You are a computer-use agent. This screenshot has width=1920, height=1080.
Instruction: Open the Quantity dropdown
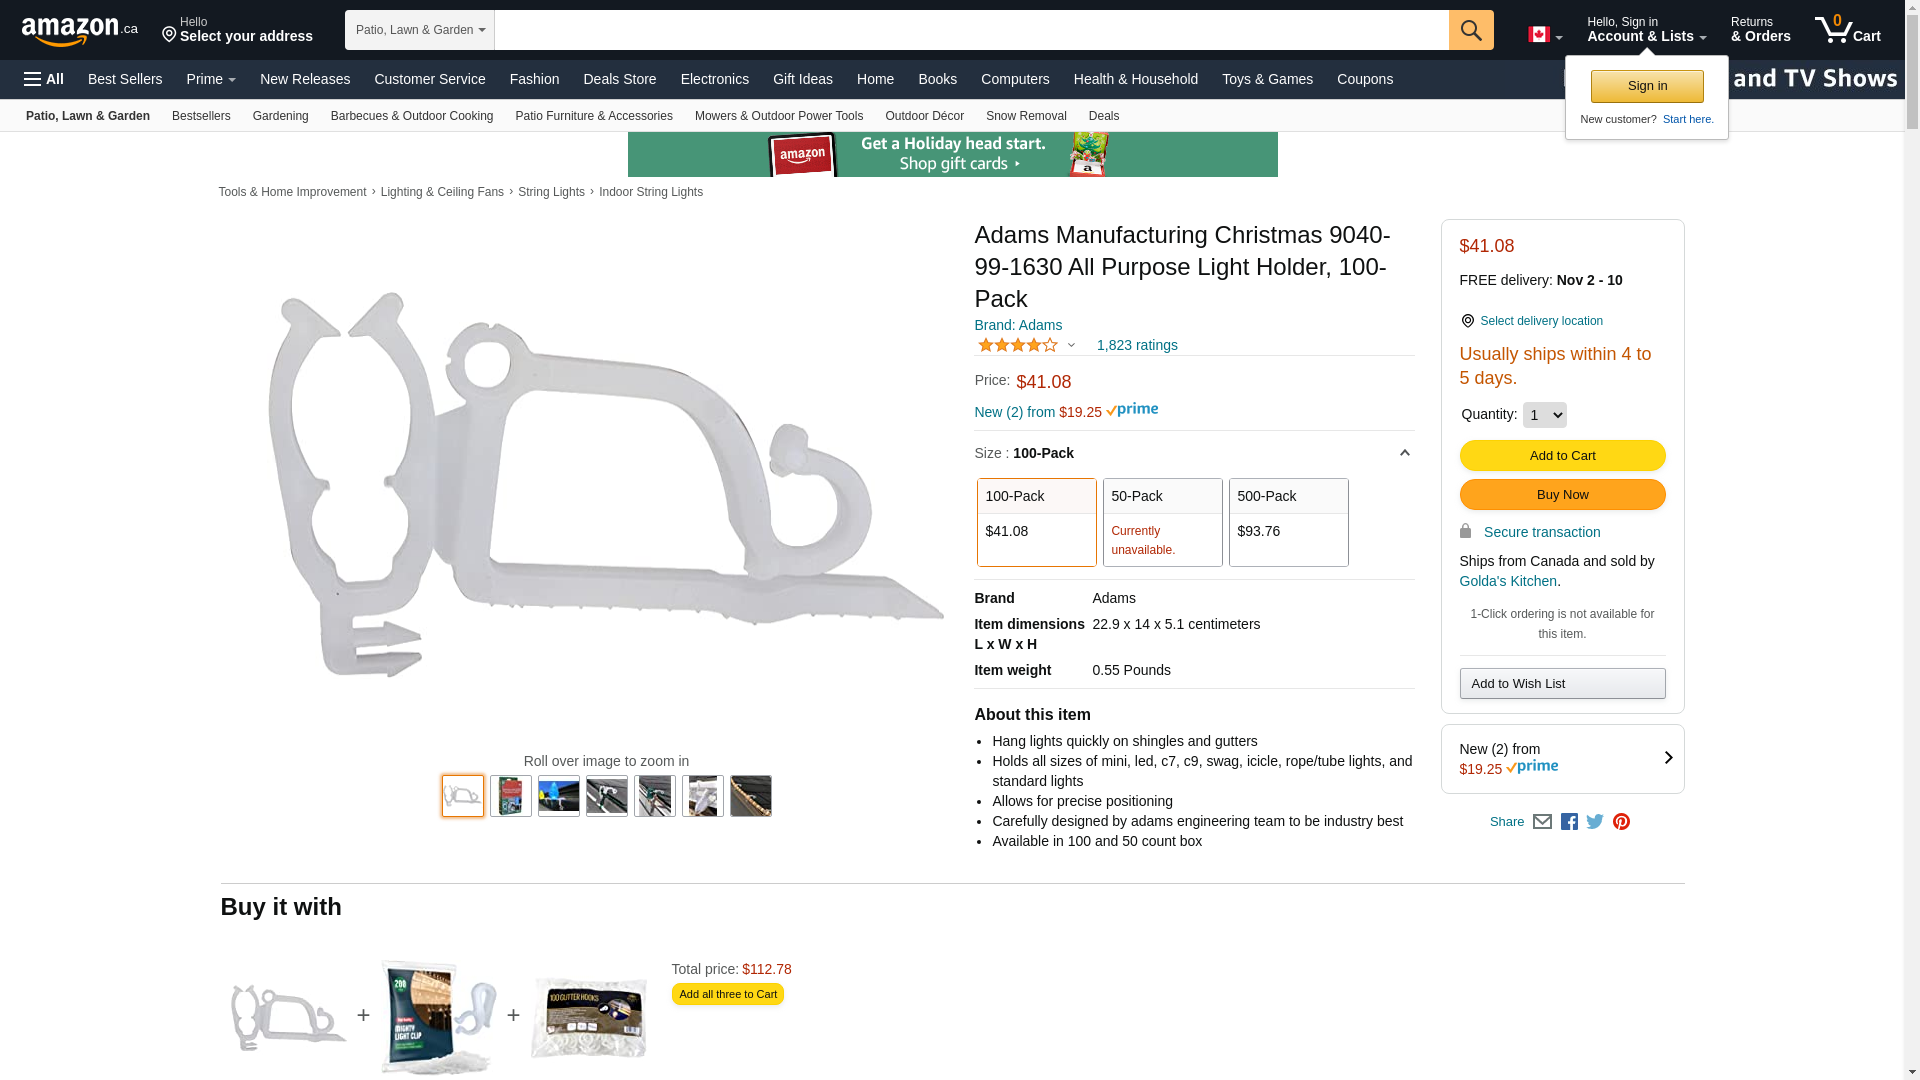pyautogui.click(x=1544, y=415)
